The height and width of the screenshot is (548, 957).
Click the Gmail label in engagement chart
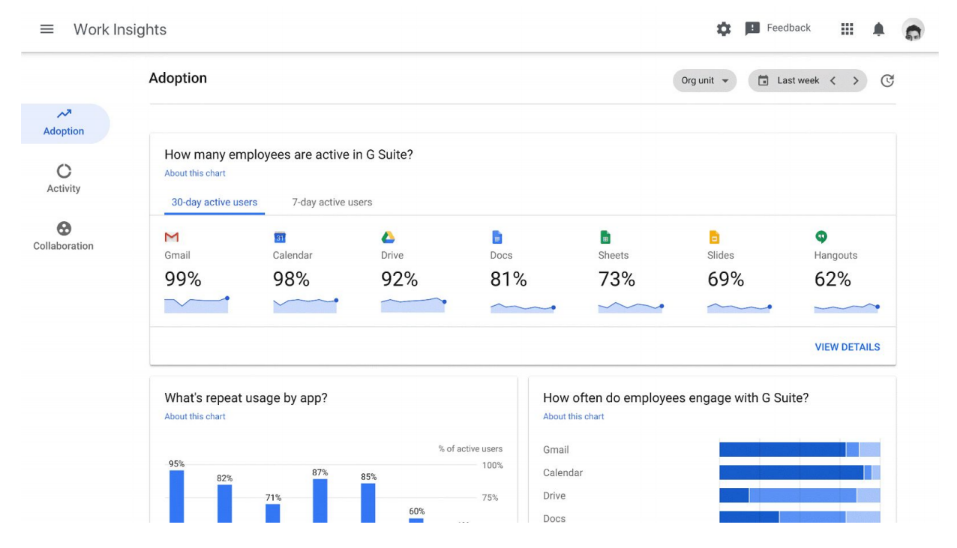pyautogui.click(x=556, y=450)
